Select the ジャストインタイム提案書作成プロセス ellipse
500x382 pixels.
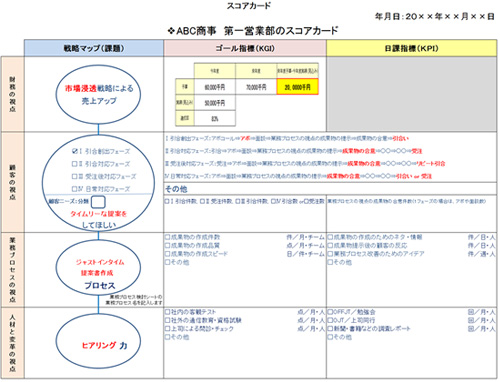(x=98, y=268)
